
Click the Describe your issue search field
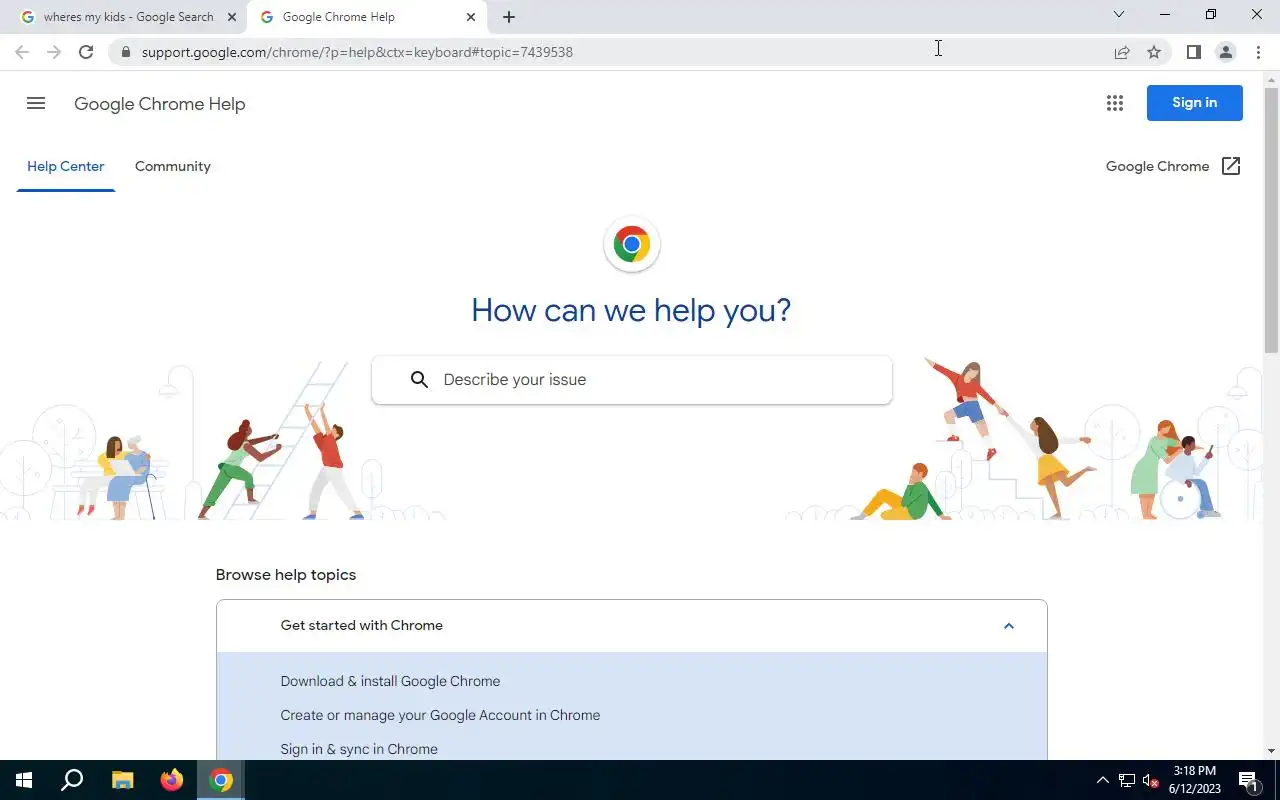coord(632,380)
